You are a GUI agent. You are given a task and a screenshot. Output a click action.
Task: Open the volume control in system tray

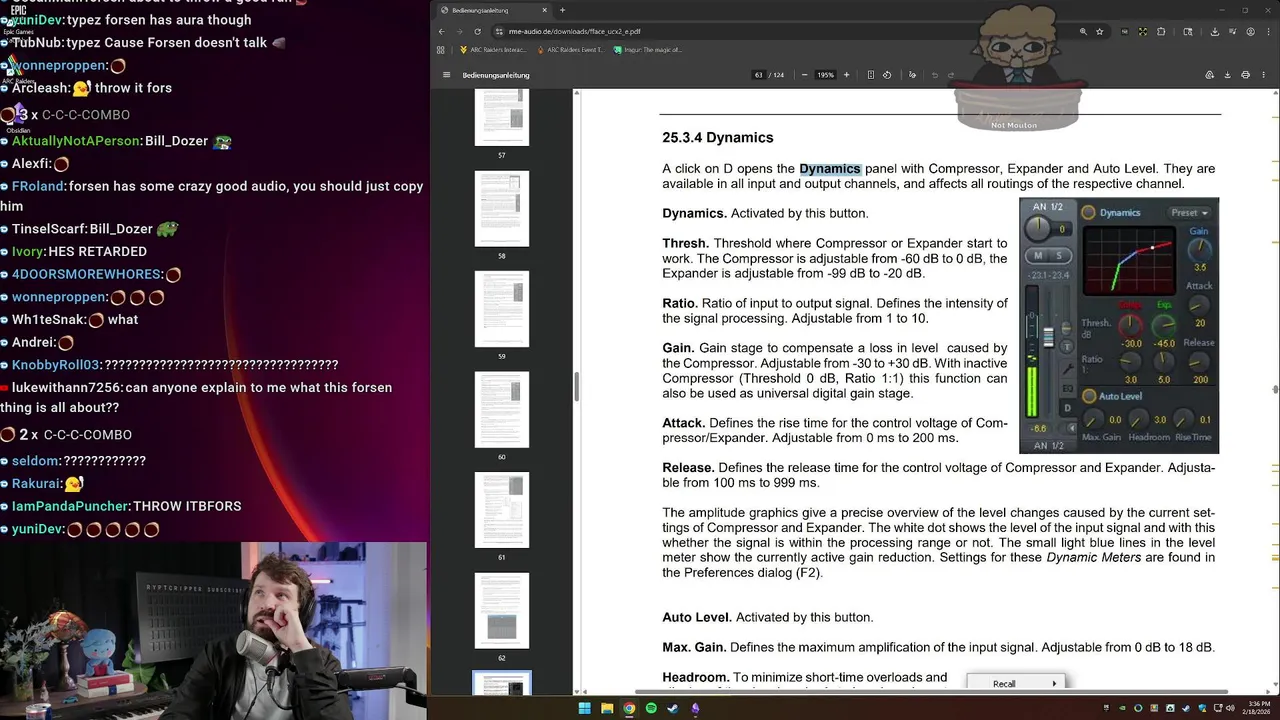click(1230, 708)
